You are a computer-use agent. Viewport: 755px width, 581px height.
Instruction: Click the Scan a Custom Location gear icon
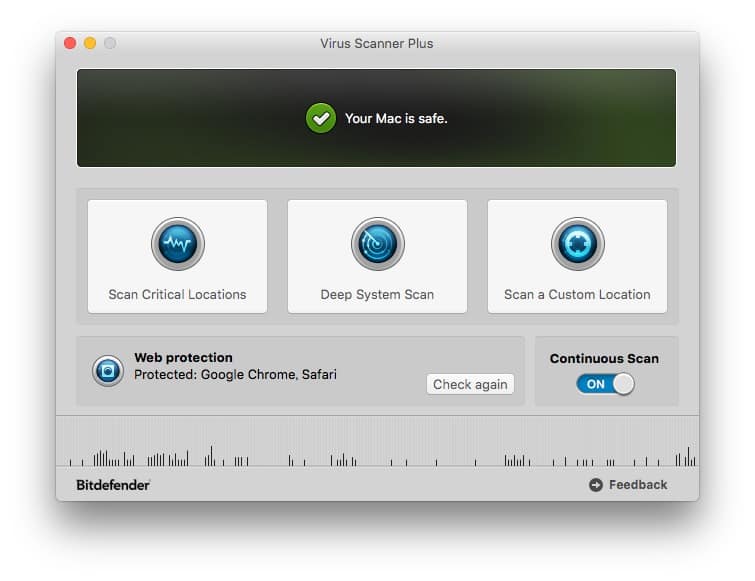pyautogui.click(x=577, y=244)
